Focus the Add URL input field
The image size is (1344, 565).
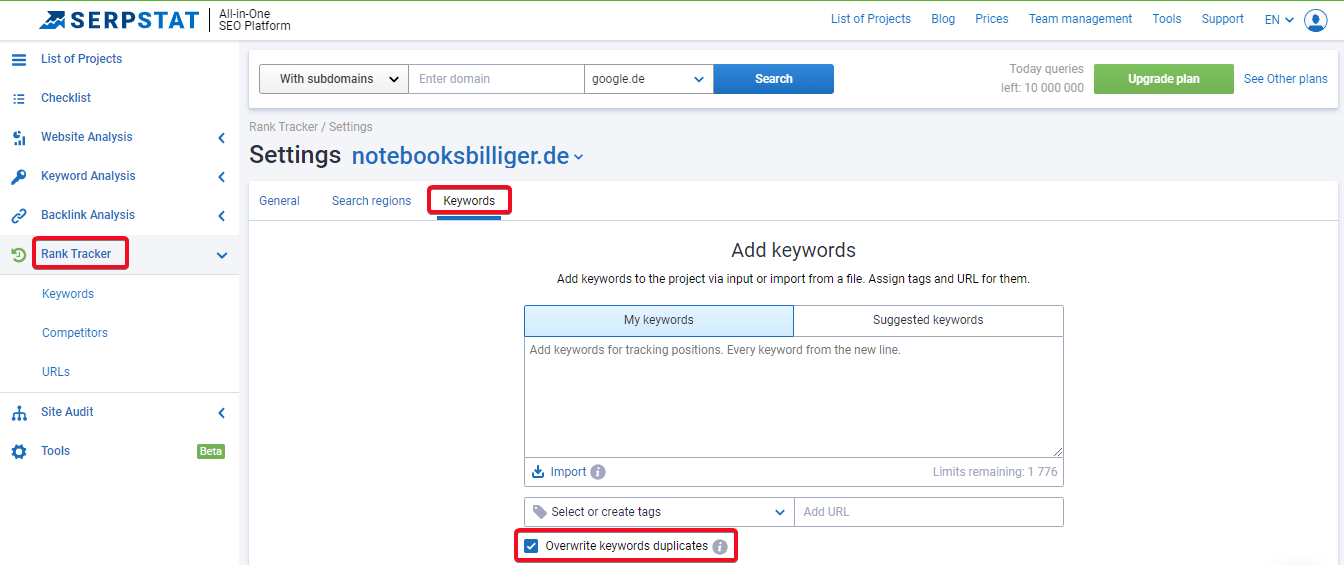[x=929, y=512]
